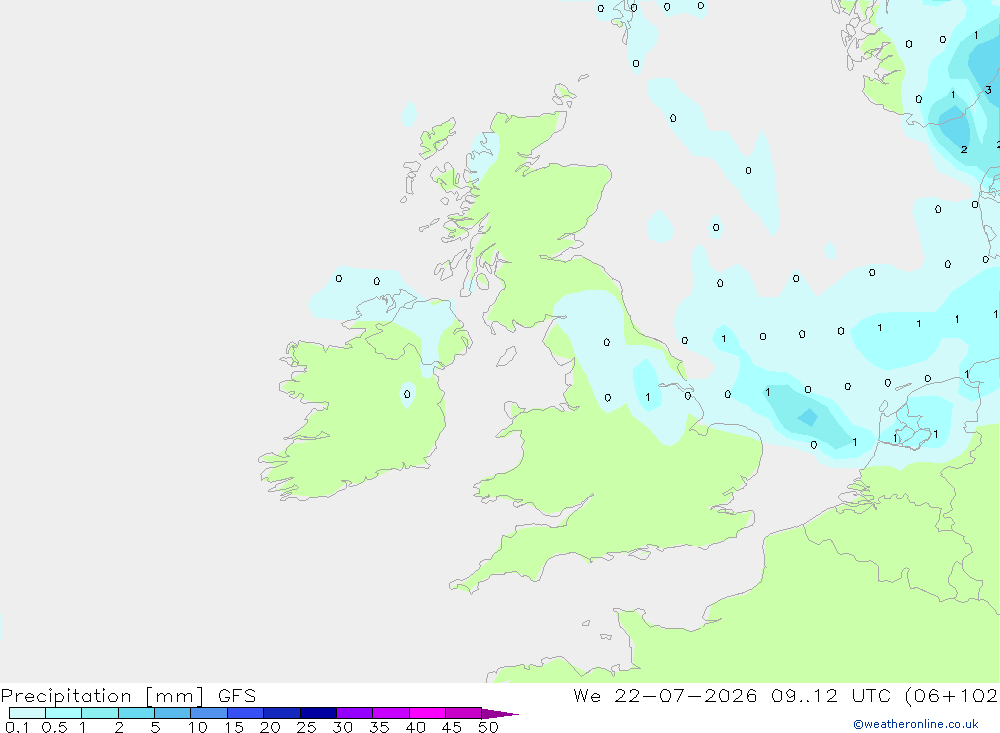This screenshot has height=733, width=1000.
Task: Click the '(06+102' forecast run text
Action: point(952,696)
